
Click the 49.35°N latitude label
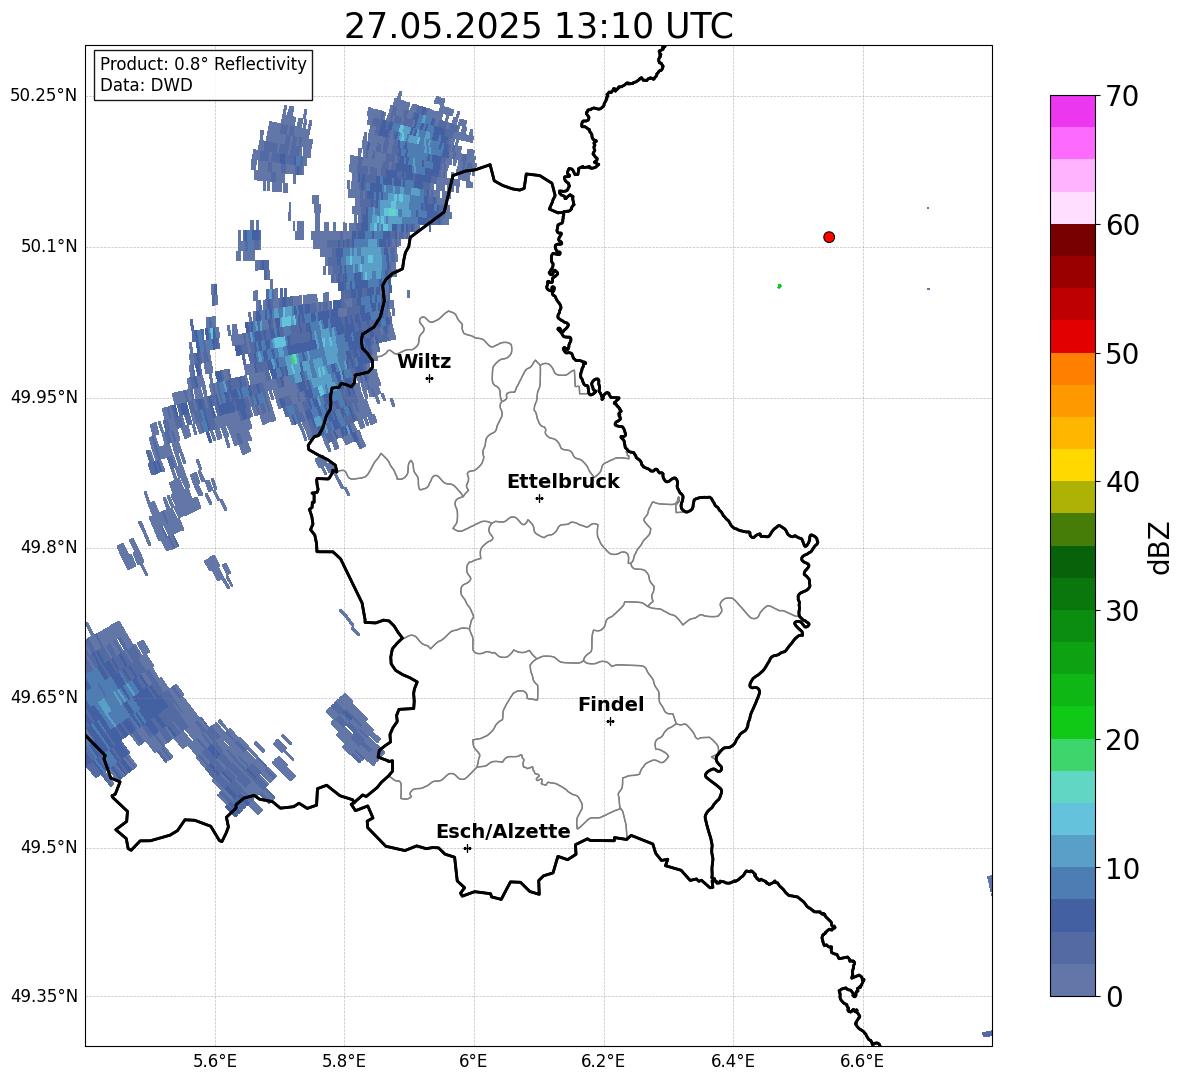[x=44, y=996]
